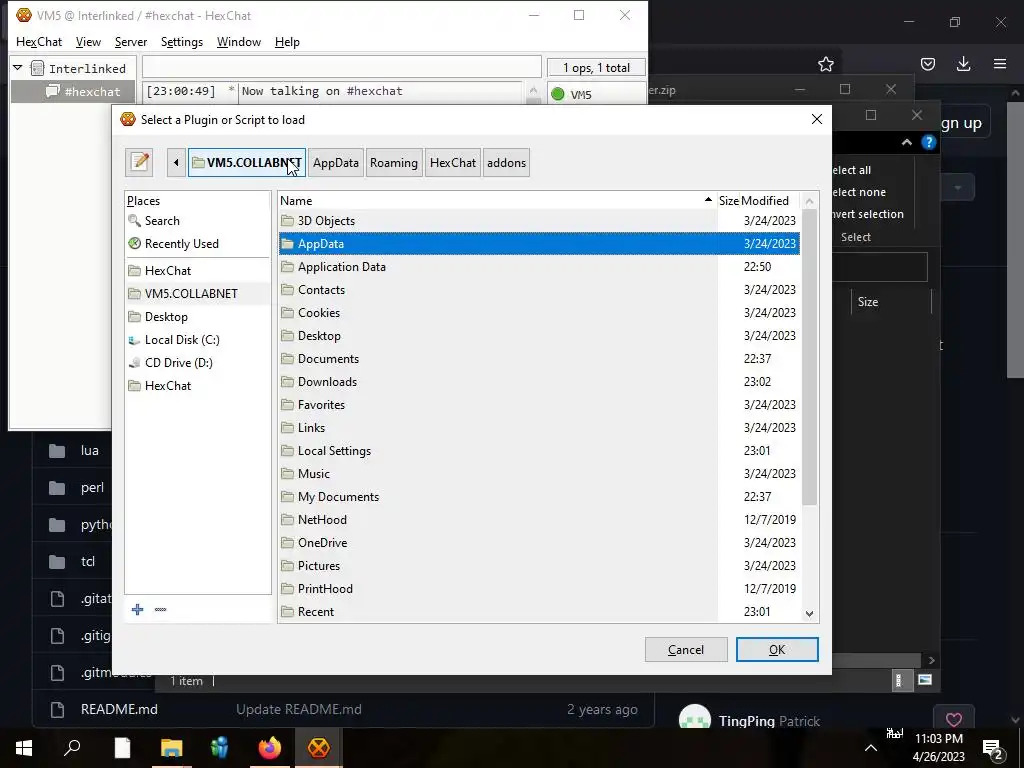Open Firefox hamburger menu
Image resolution: width=1024 pixels, height=768 pixels.
pos(1000,64)
